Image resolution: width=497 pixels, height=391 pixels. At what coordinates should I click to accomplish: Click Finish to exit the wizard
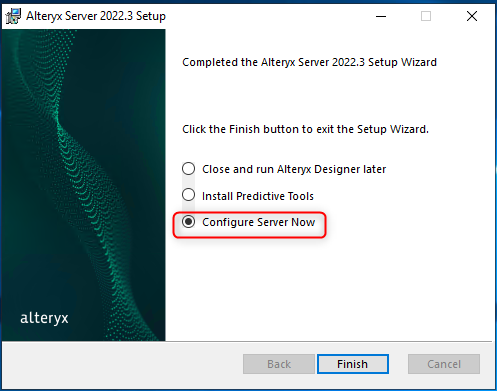pos(353,364)
